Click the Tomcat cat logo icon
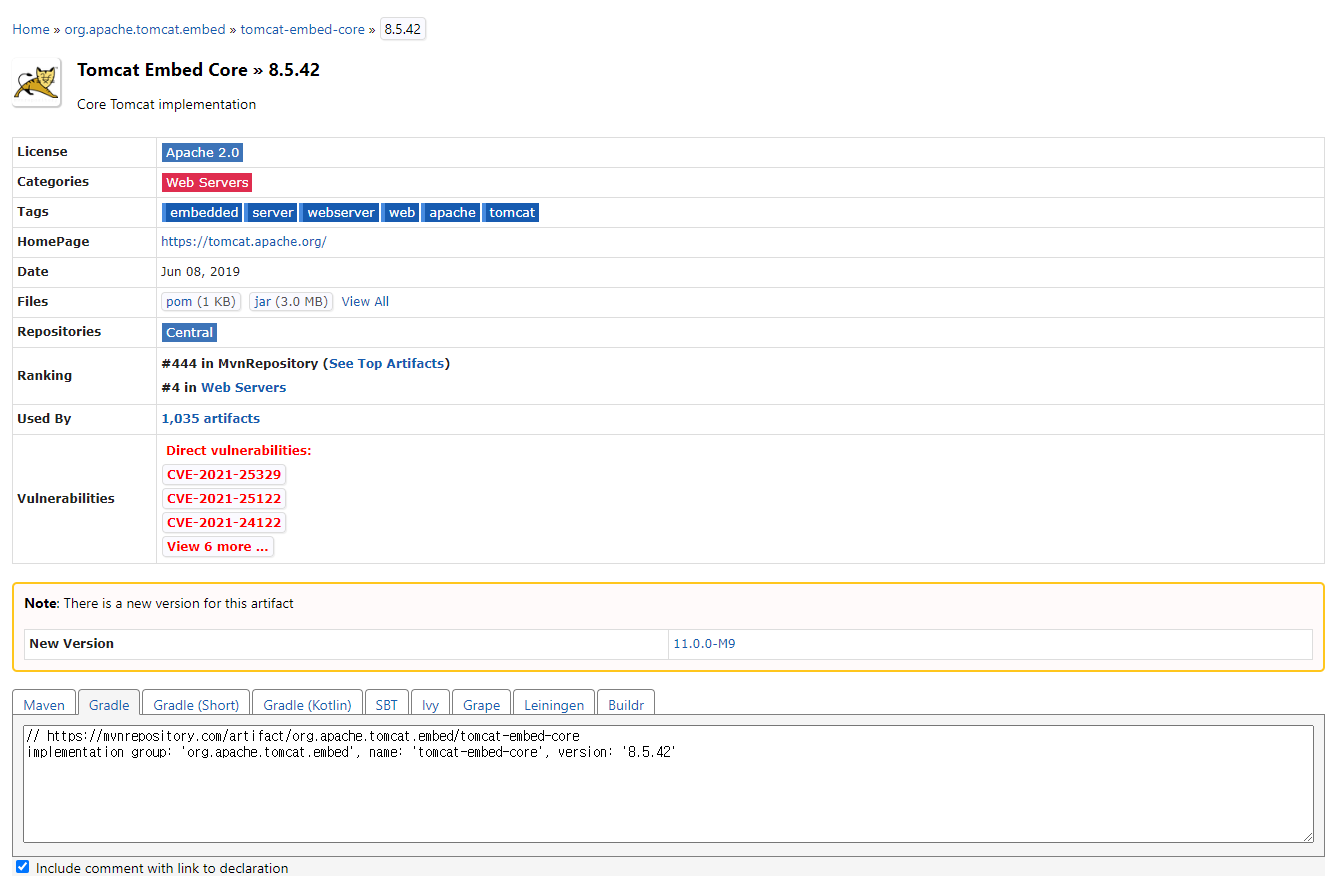The height and width of the screenshot is (876, 1337). click(37, 82)
